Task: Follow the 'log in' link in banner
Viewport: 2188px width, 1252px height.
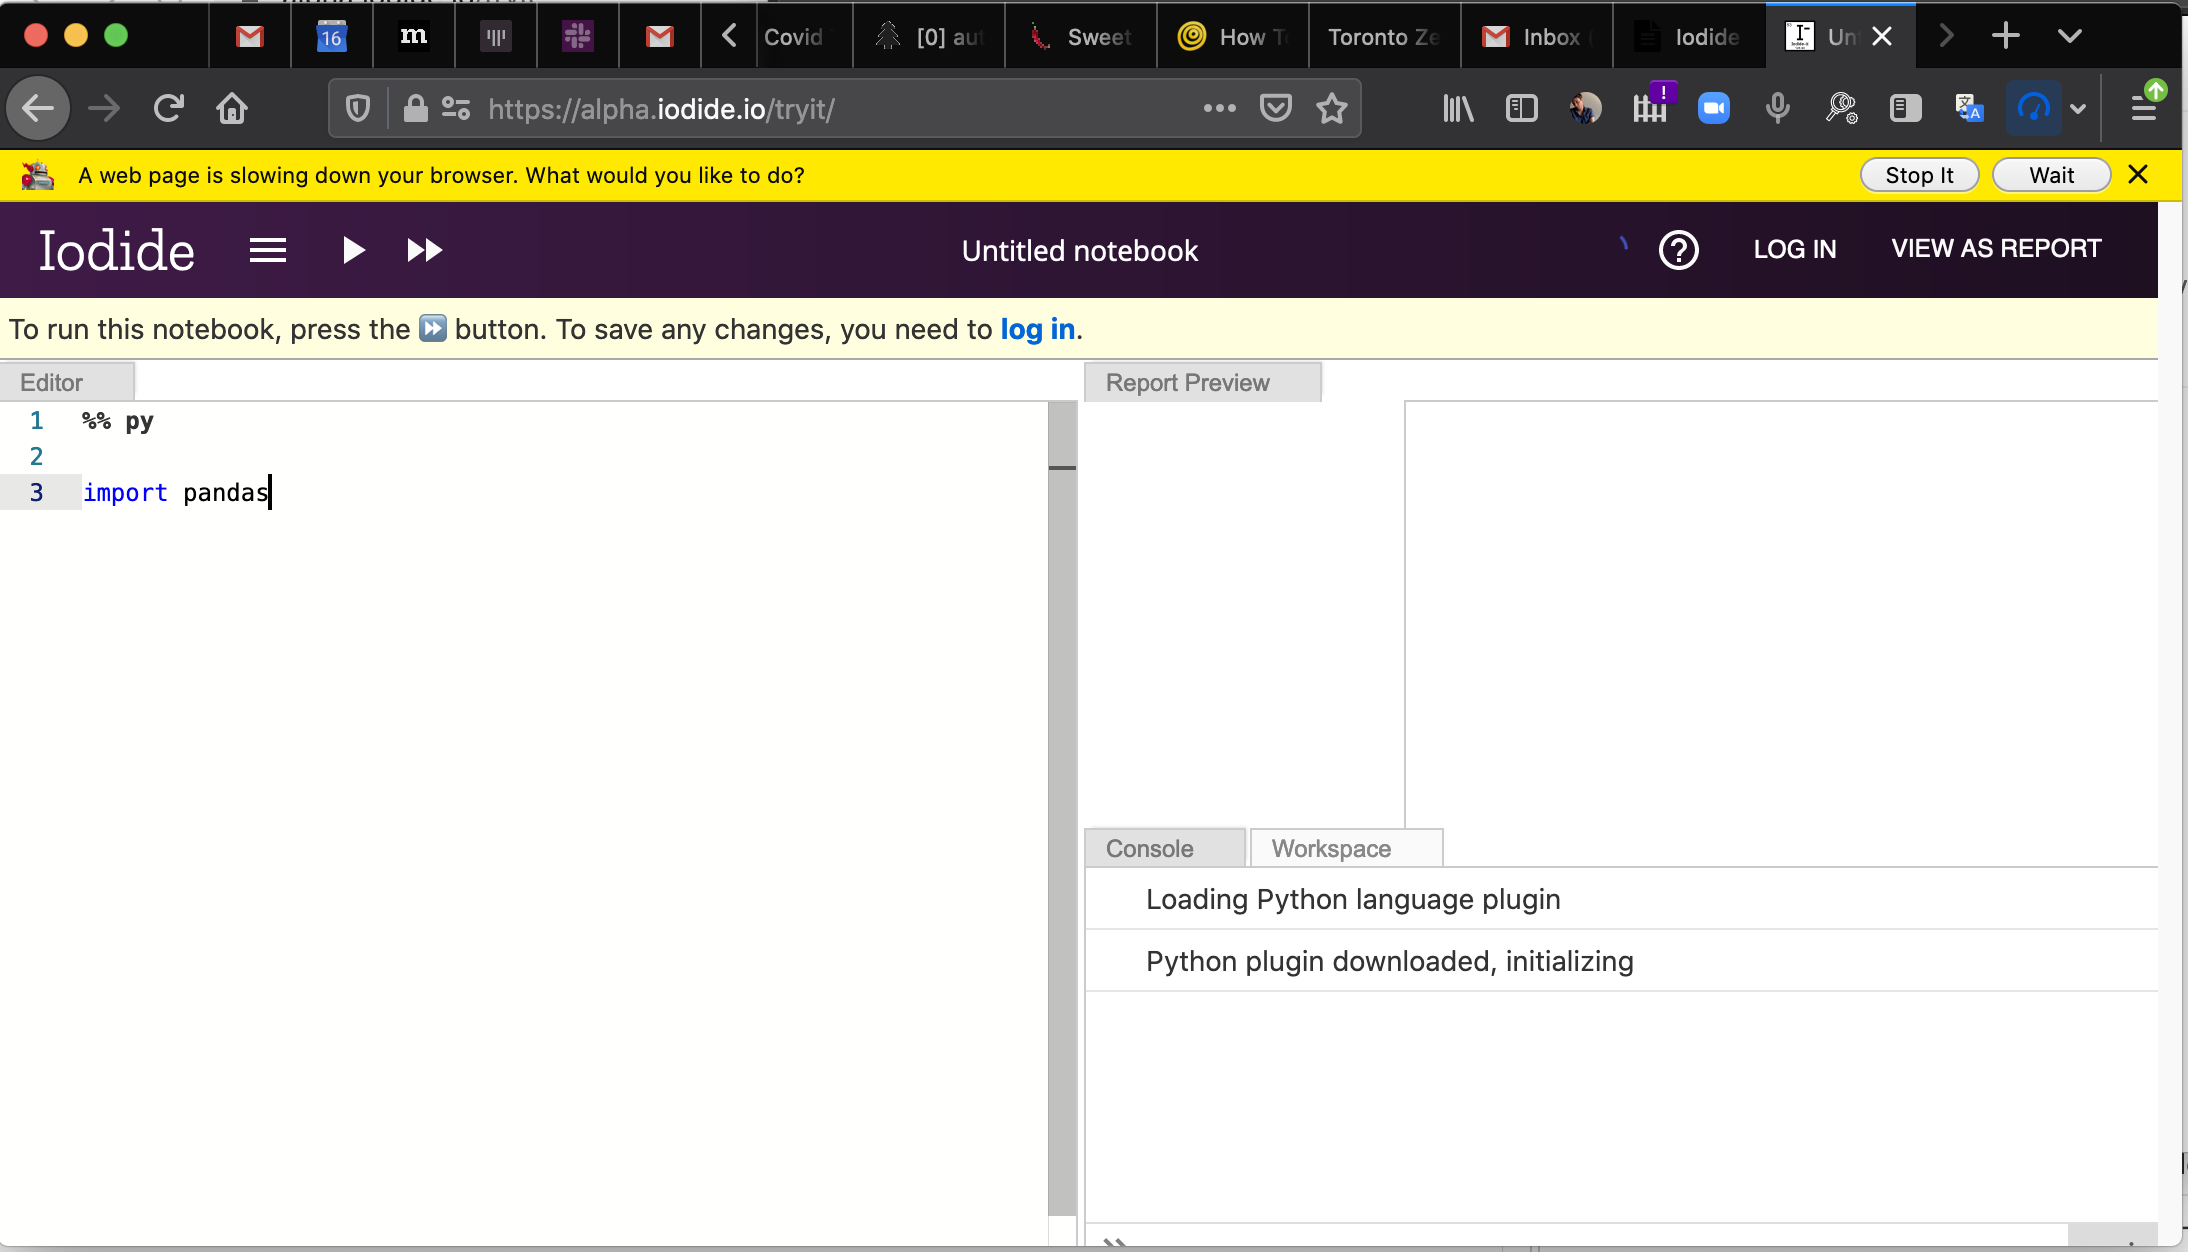Action: click(1037, 329)
